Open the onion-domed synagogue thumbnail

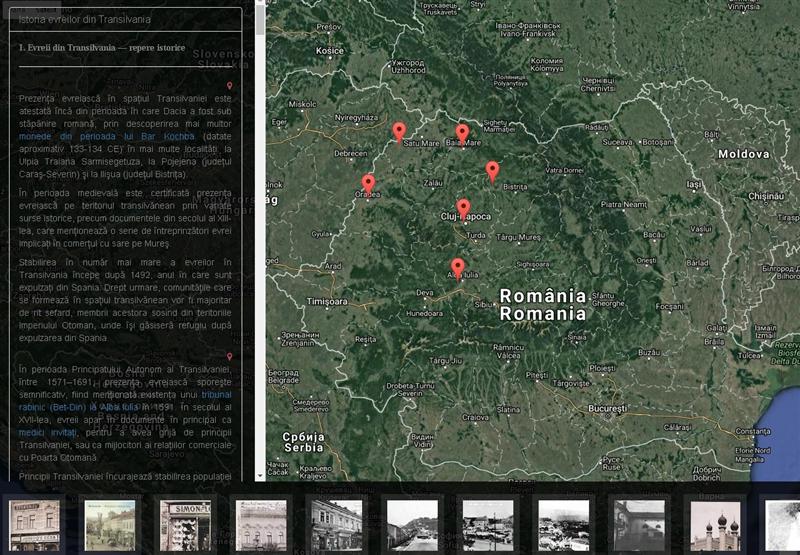pyautogui.click(x=715, y=525)
